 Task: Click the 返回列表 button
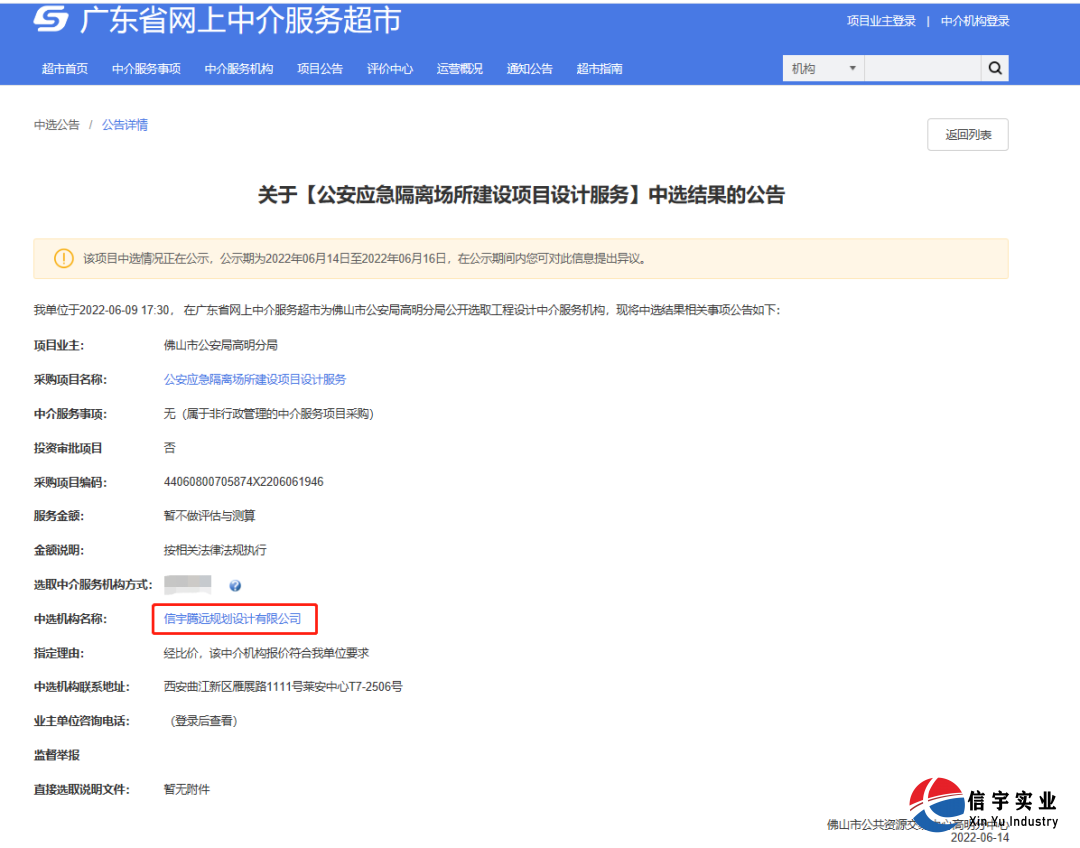click(x=967, y=134)
